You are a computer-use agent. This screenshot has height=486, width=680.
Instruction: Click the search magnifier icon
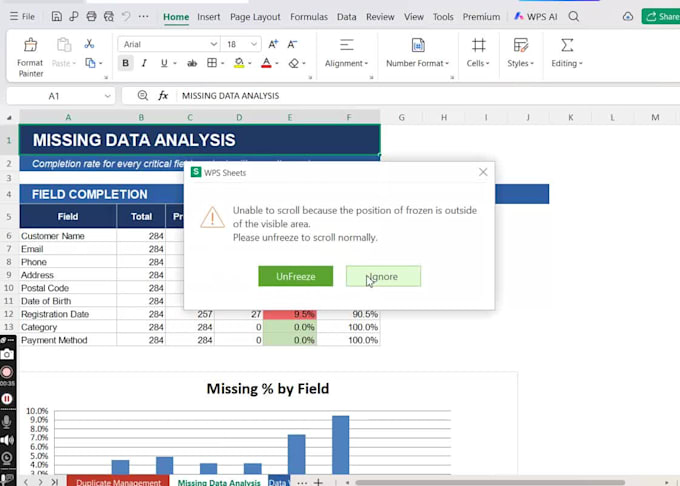573,17
